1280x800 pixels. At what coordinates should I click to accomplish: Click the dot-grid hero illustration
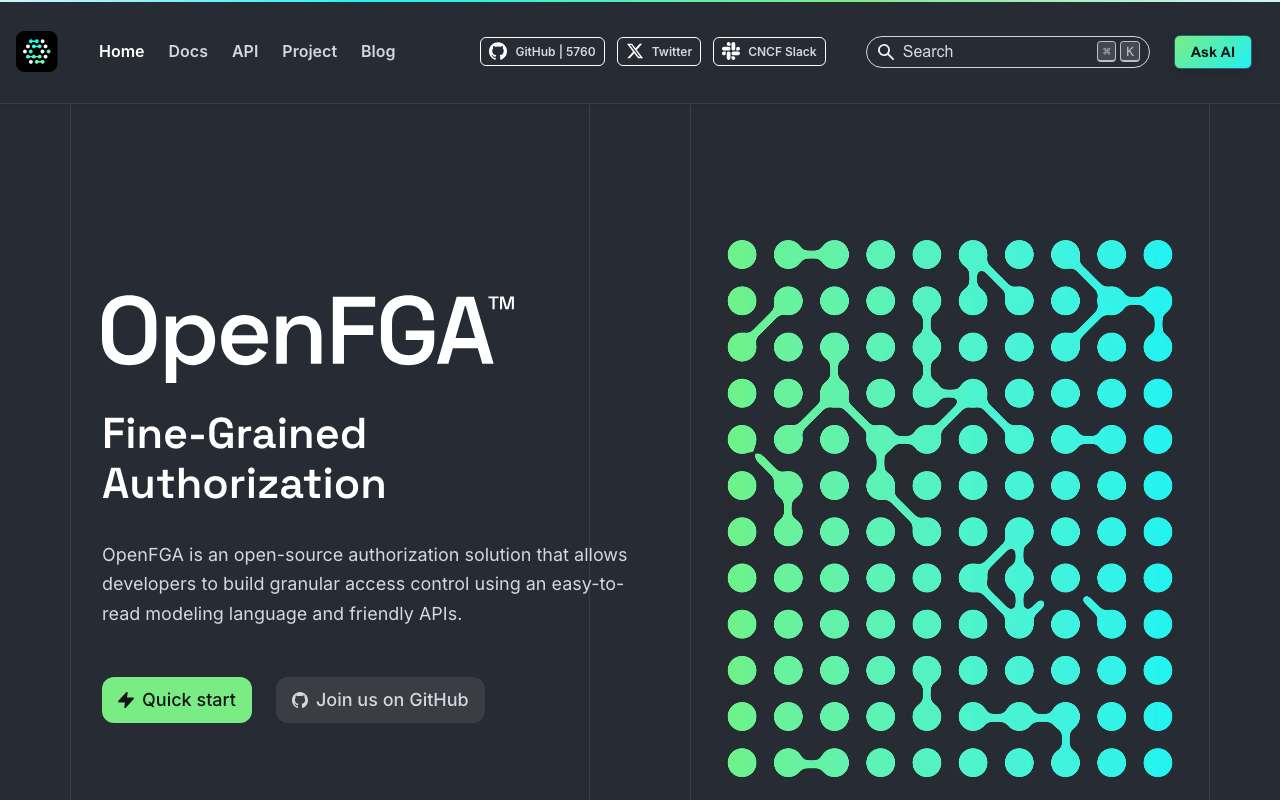(x=950, y=508)
